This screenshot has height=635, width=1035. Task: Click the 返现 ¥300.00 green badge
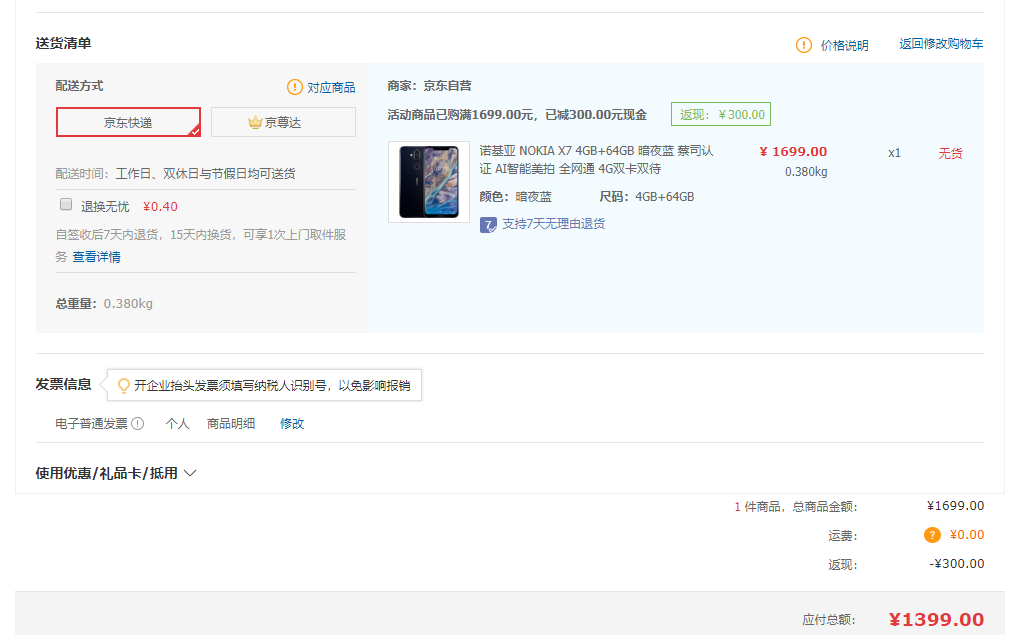point(721,114)
